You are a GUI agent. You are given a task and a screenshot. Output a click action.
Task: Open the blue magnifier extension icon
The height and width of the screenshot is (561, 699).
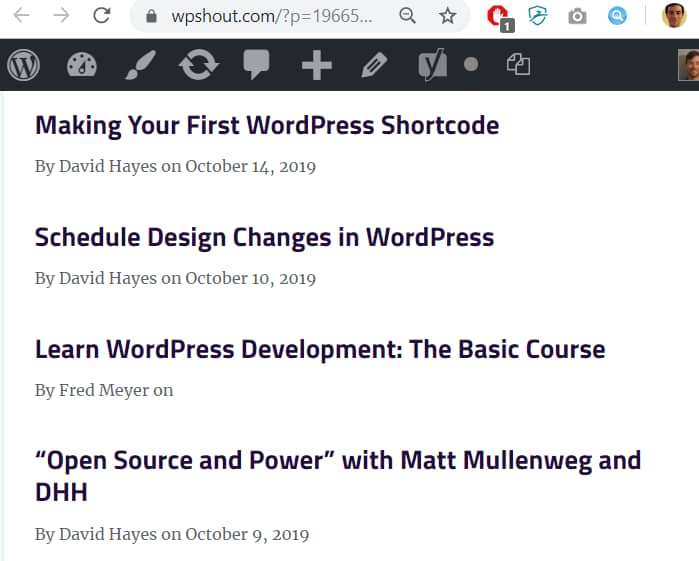(617, 16)
